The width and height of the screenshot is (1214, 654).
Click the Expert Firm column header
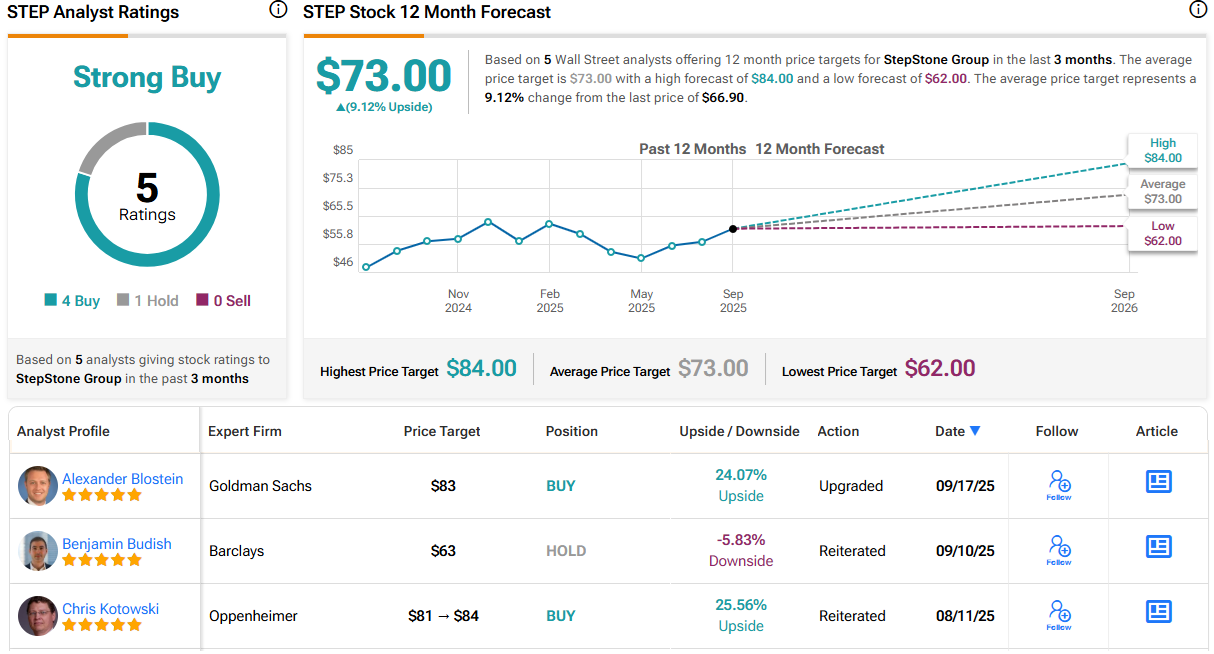point(245,431)
